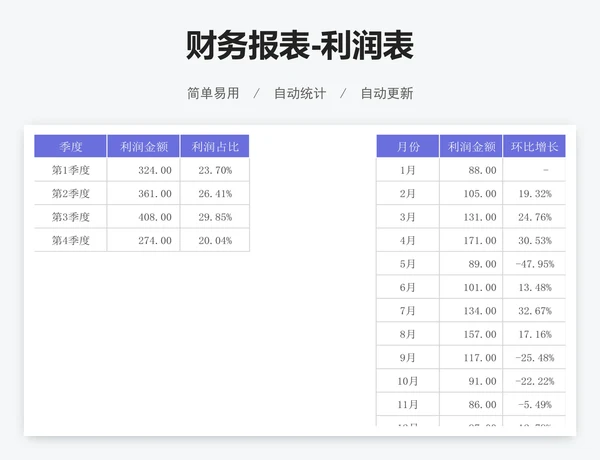Click the 274.00 profit cell
The image size is (600, 460).
(143, 240)
